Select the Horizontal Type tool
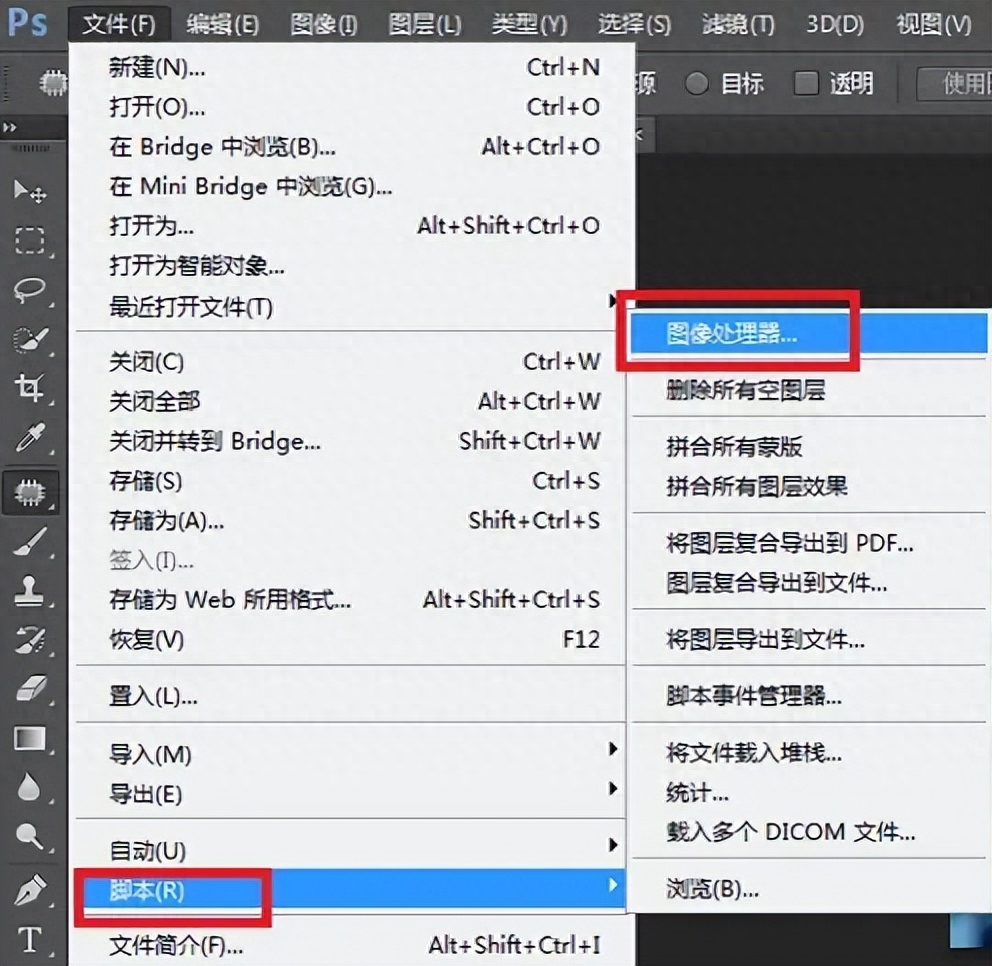The image size is (992, 966). point(30,939)
